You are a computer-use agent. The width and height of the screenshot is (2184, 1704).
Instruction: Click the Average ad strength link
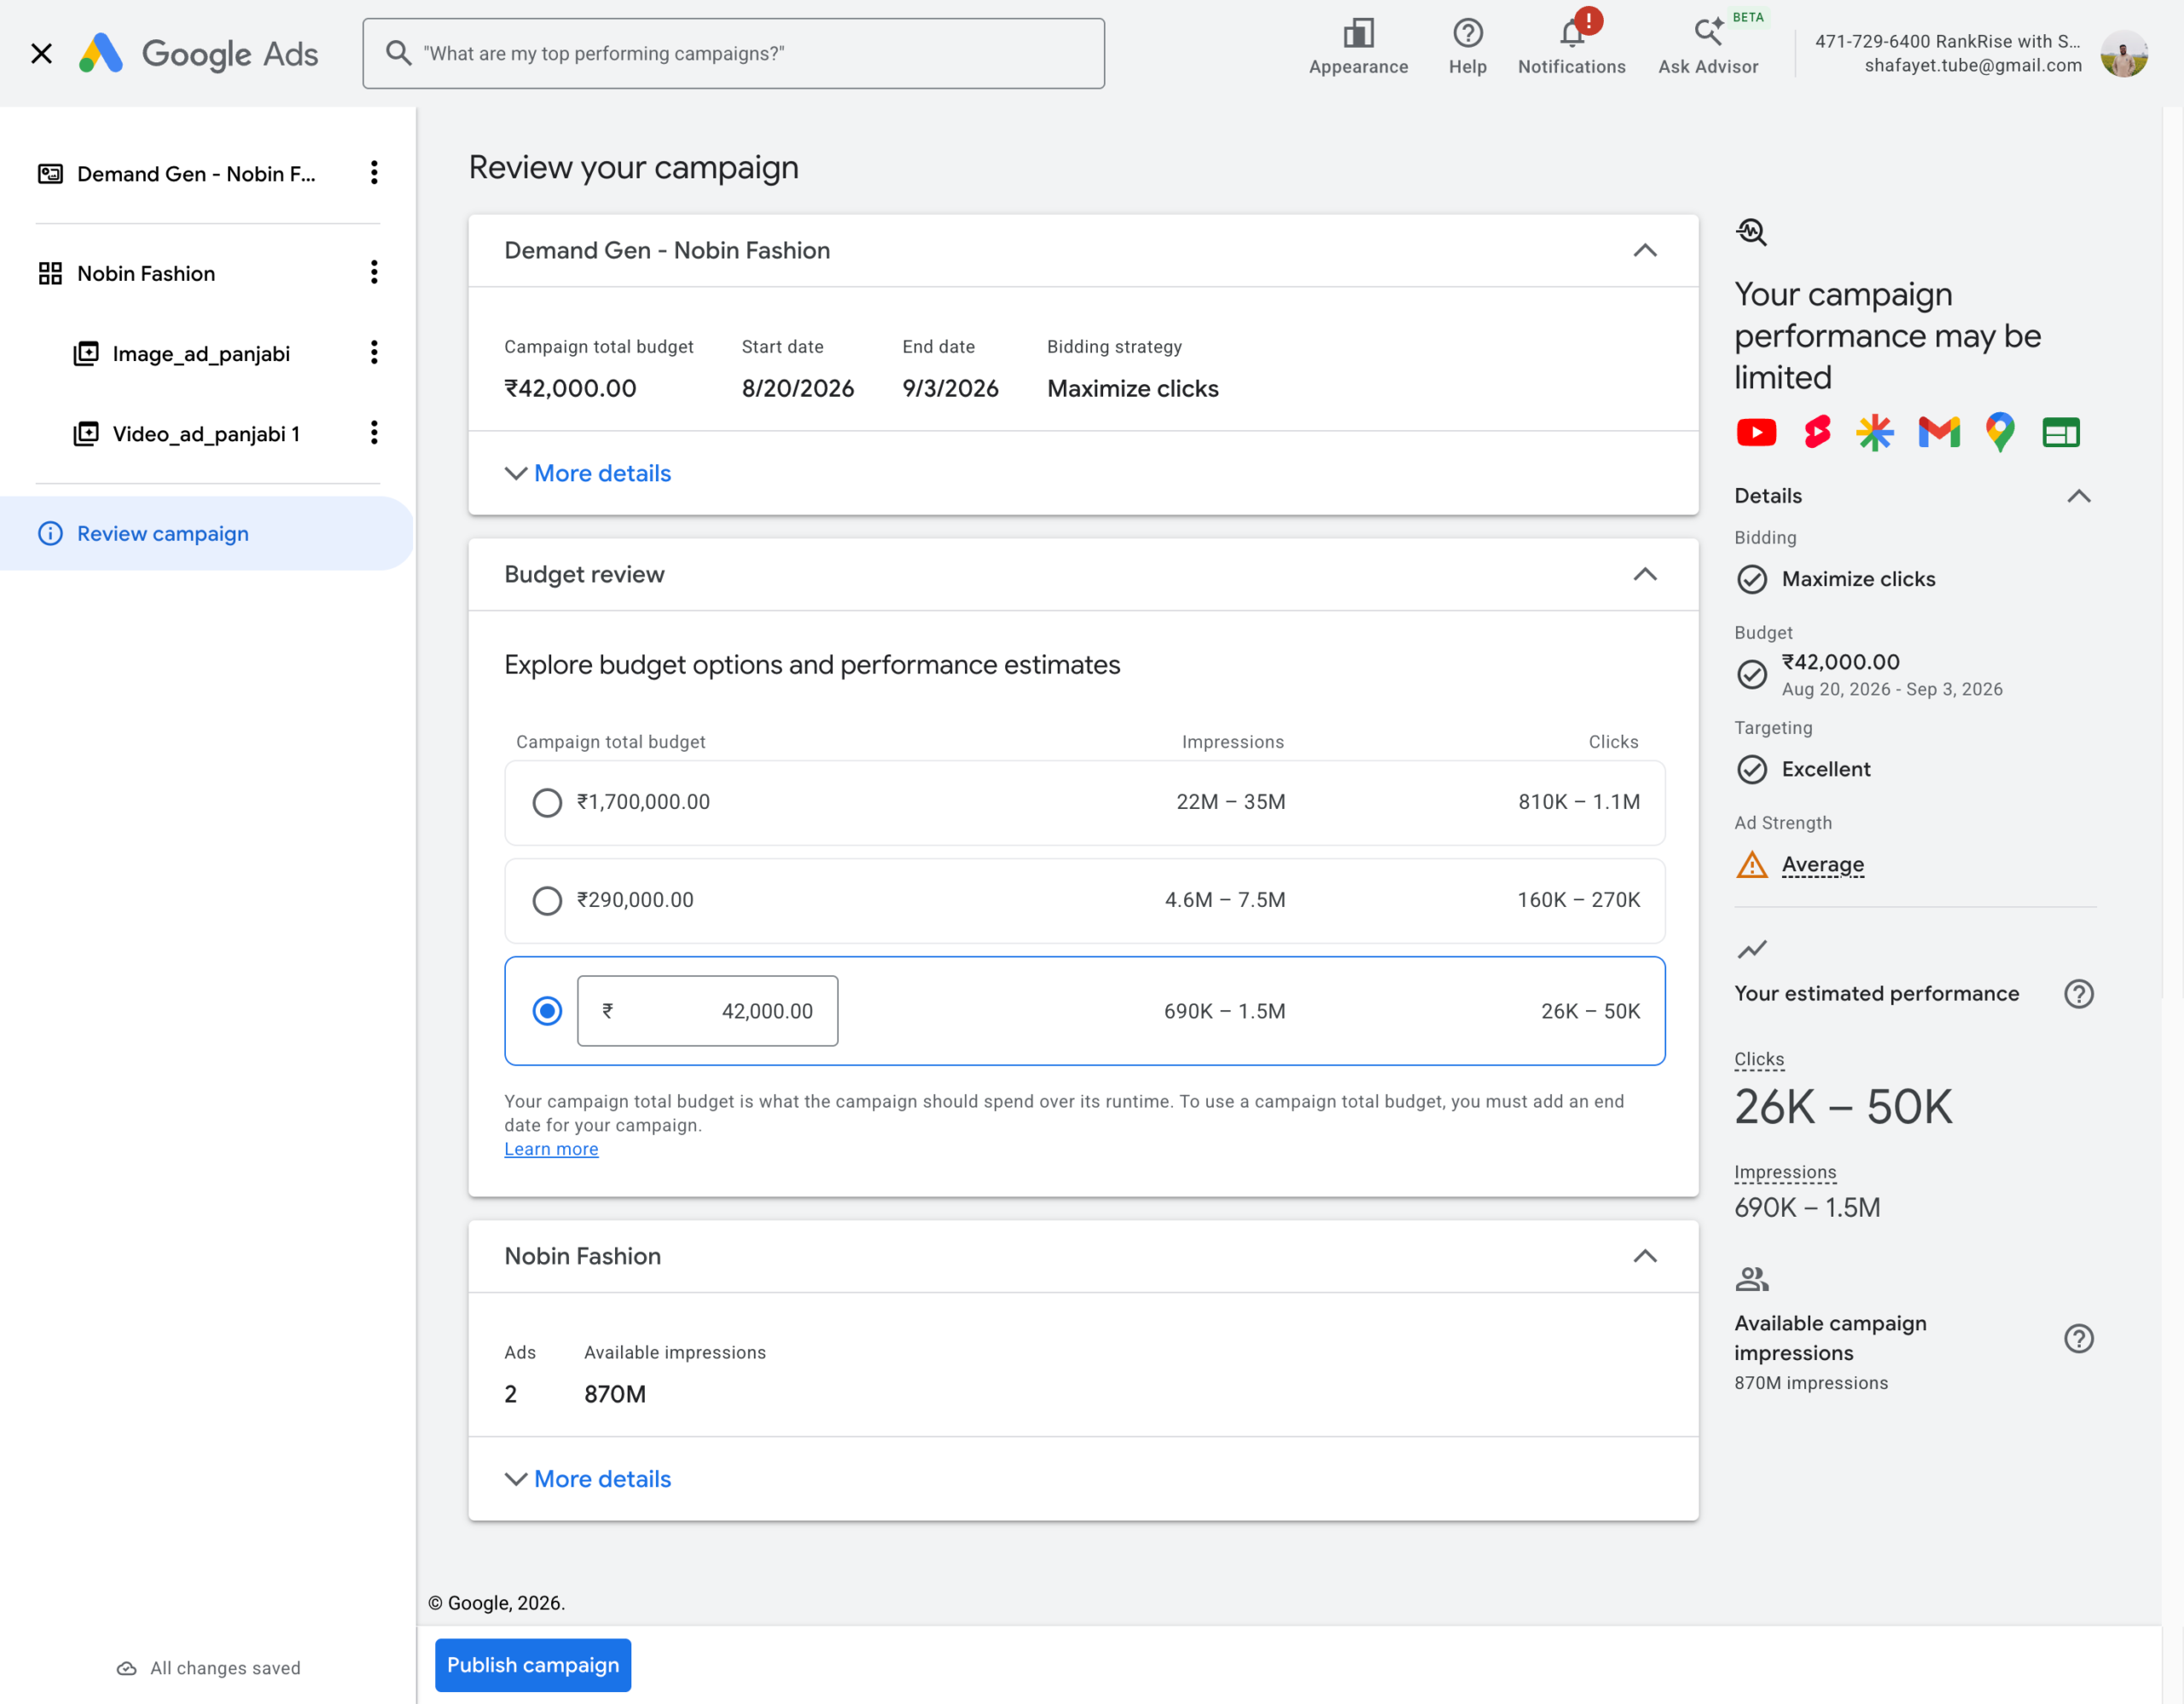click(1822, 864)
